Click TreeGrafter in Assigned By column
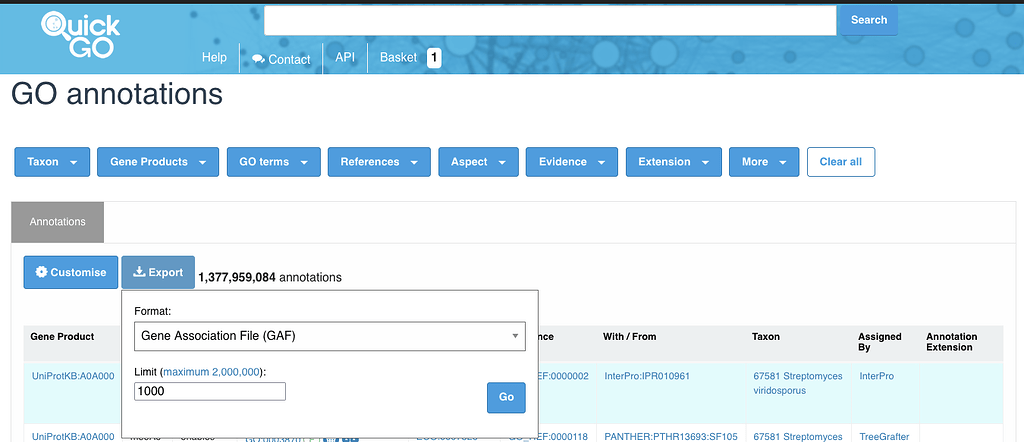 (884, 436)
